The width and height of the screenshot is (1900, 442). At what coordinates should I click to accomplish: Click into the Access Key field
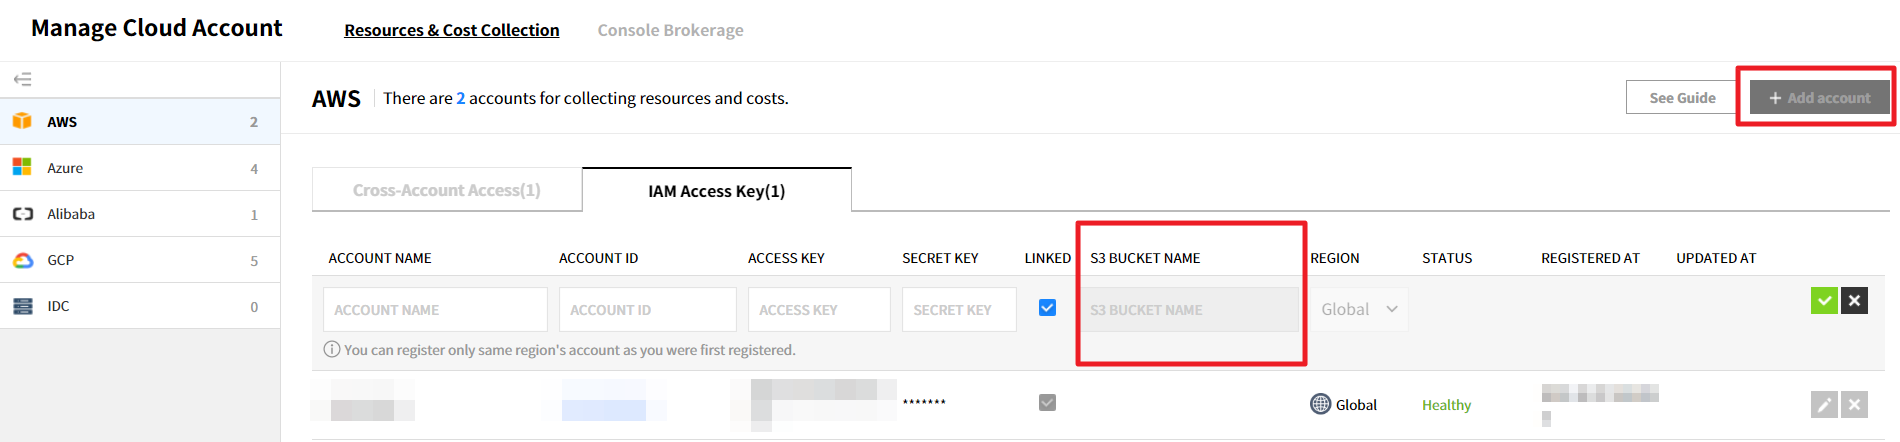pos(818,310)
